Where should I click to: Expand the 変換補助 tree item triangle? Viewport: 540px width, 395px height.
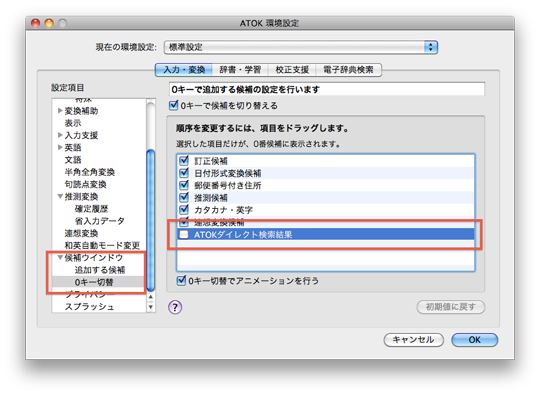[x=60, y=111]
